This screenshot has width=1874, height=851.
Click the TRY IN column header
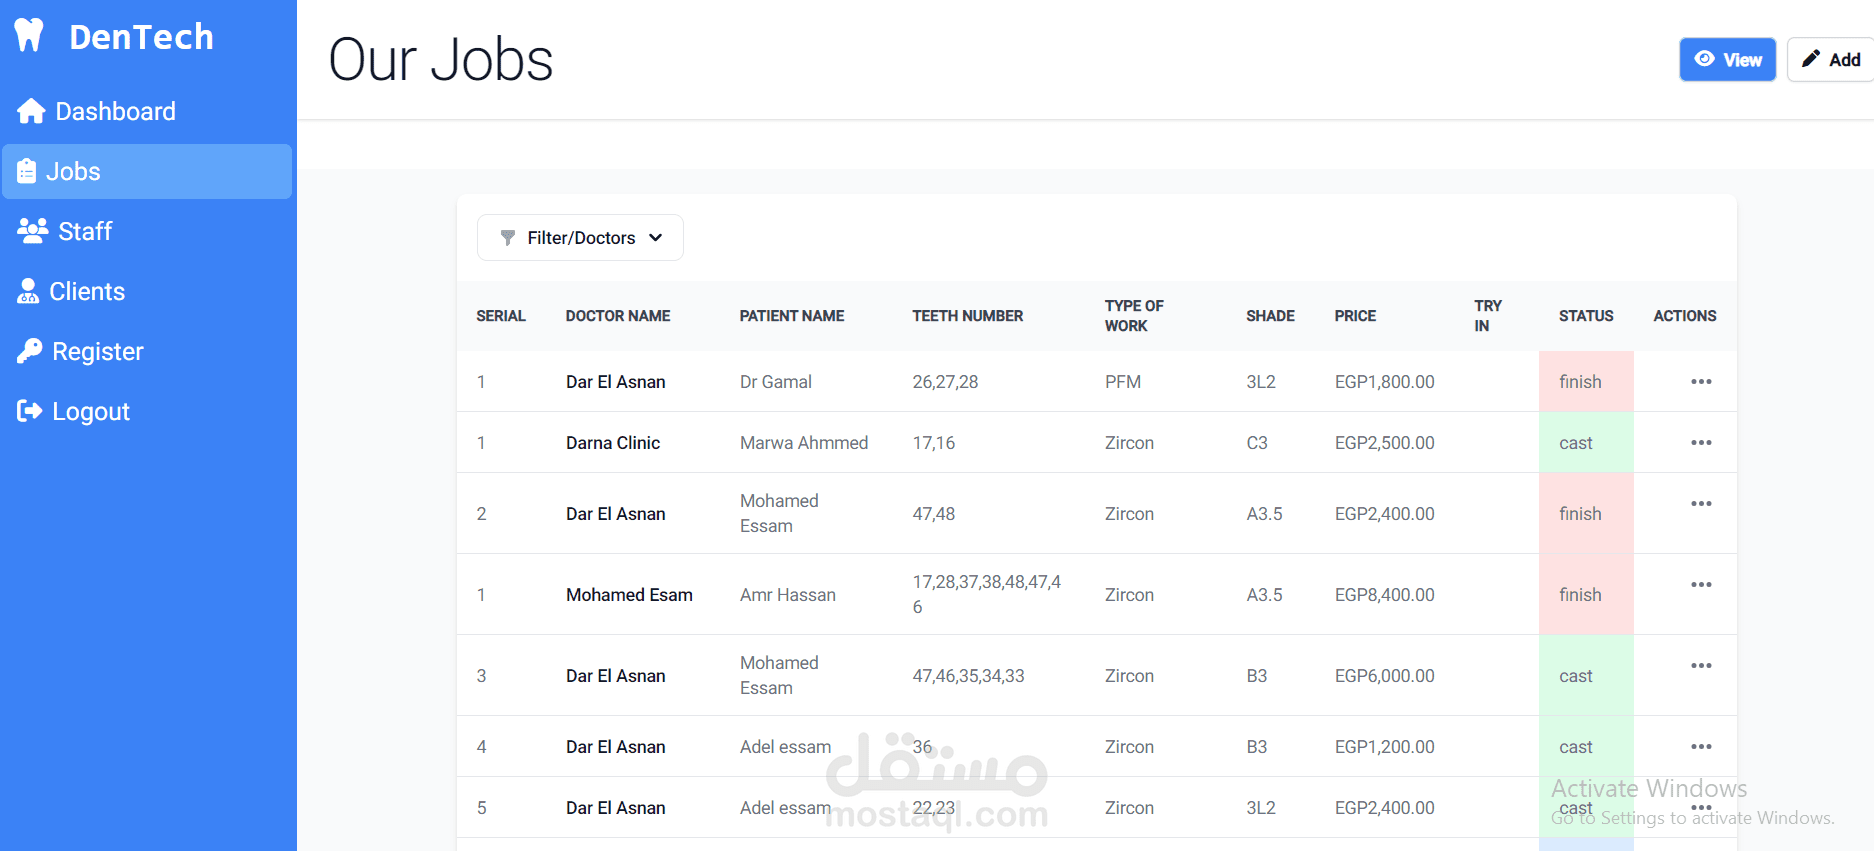(1488, 316)
